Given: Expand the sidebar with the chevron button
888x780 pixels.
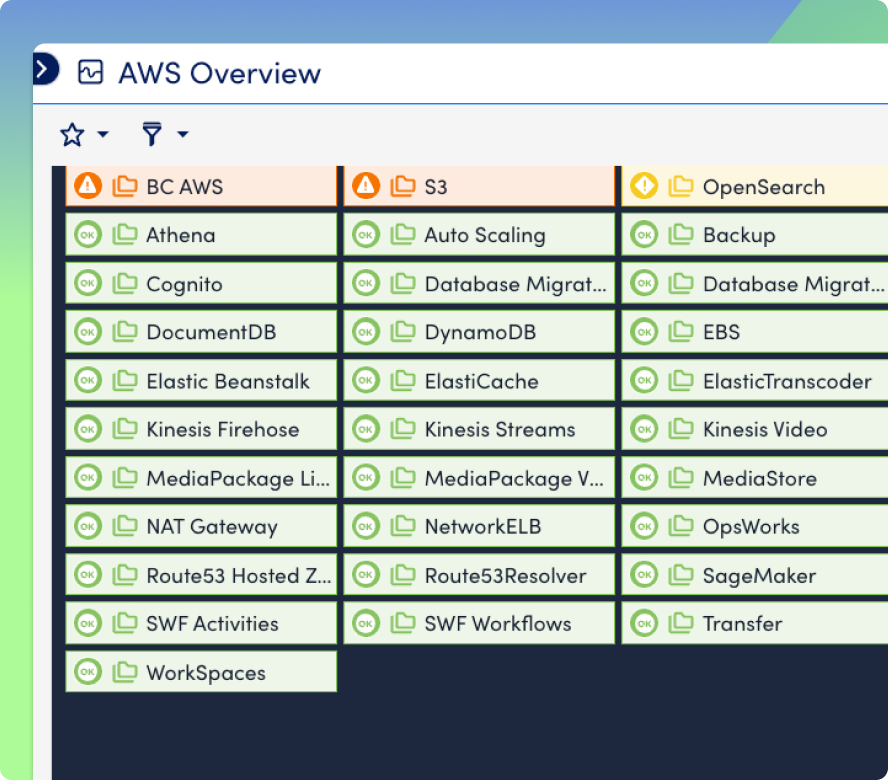Looking at the screenshot, I should pos(45,69).
